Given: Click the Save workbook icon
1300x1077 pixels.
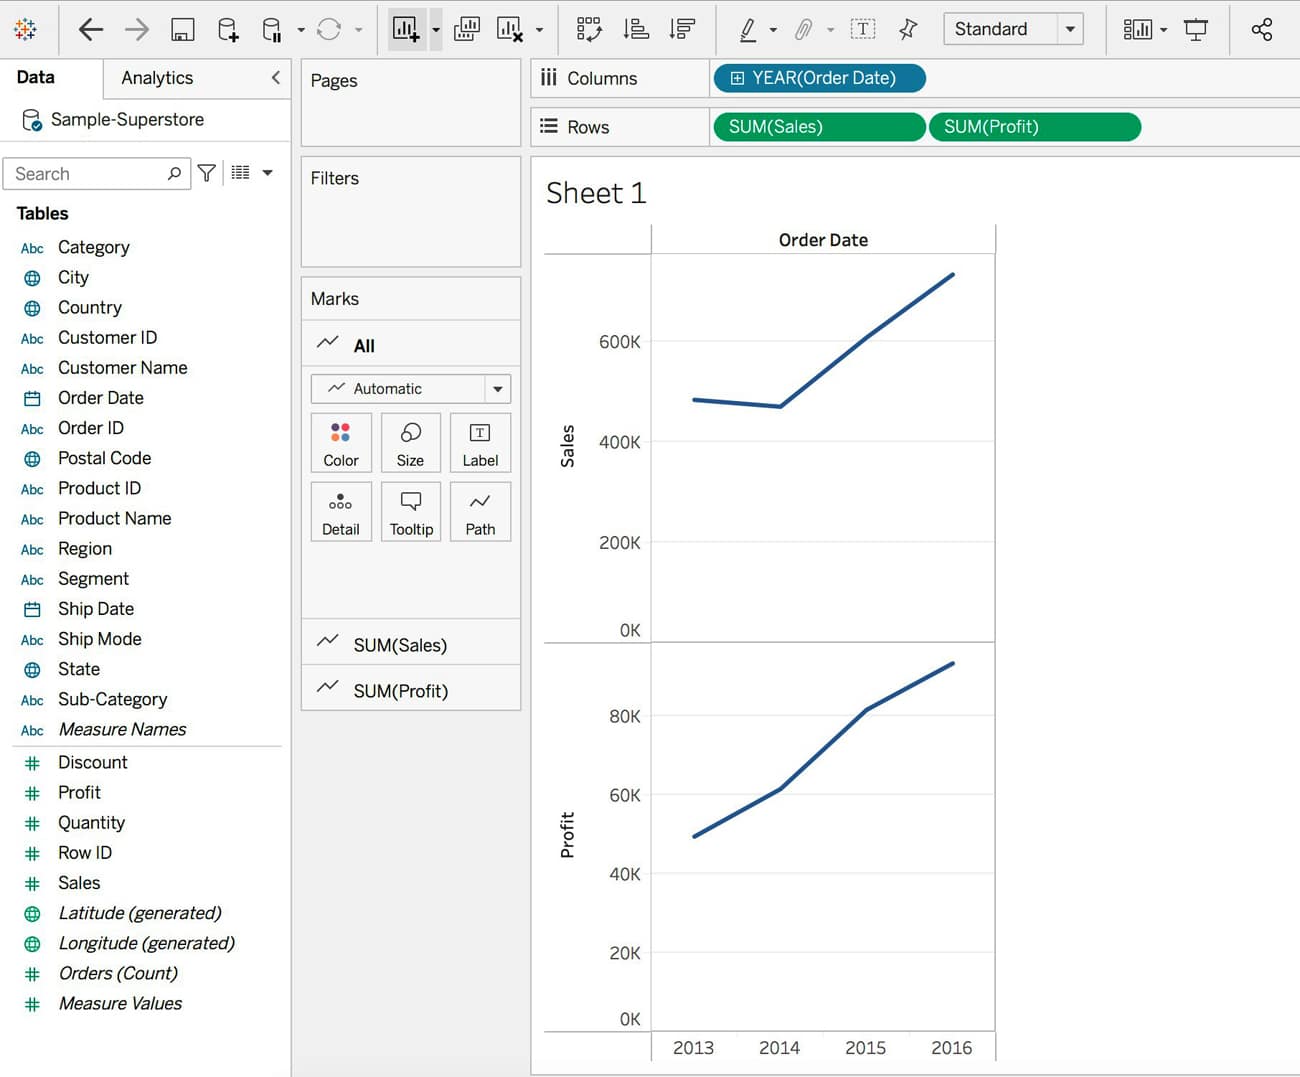Looking at the screenshot, I should click(x=182, y=30).
